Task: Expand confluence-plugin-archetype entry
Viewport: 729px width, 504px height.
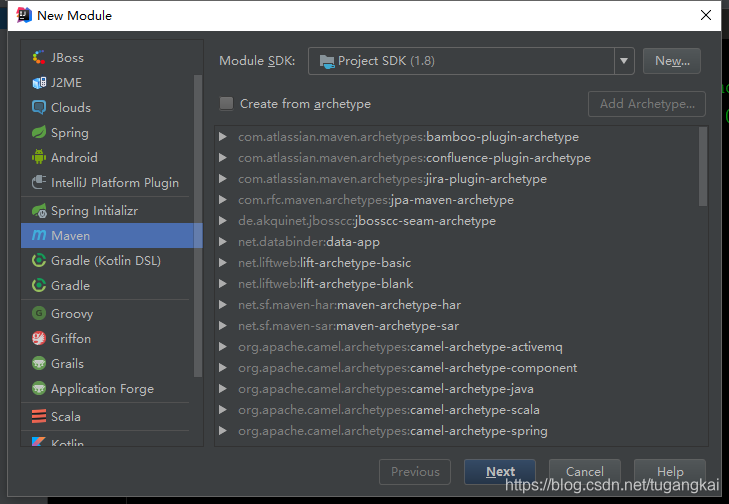Action: coord(223,158)
